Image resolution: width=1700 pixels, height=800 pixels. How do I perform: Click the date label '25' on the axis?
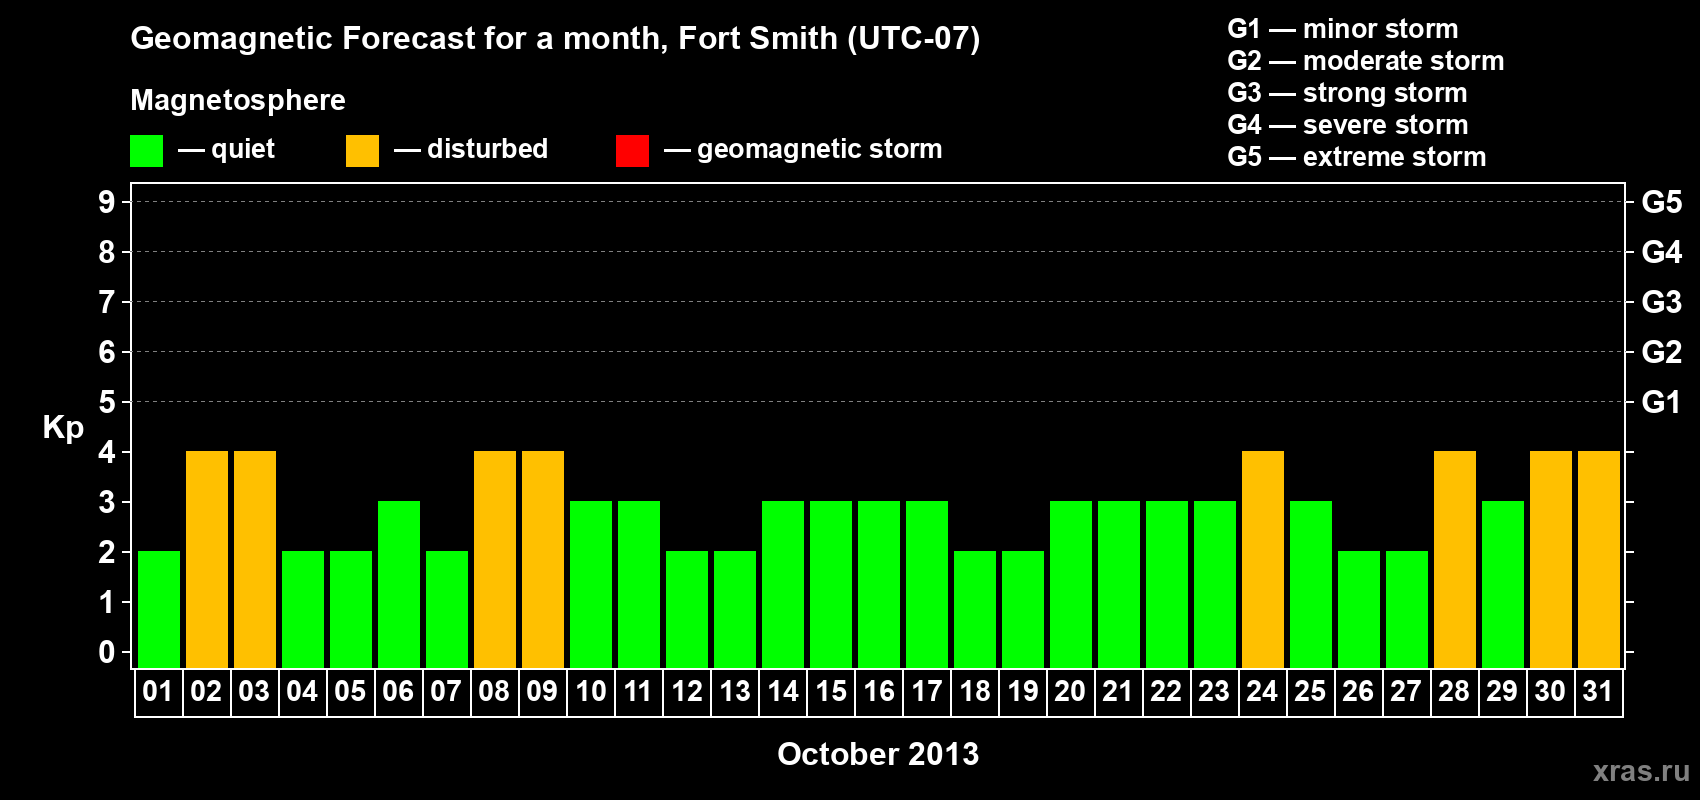pyautogui.click(x=1310, y=692)
